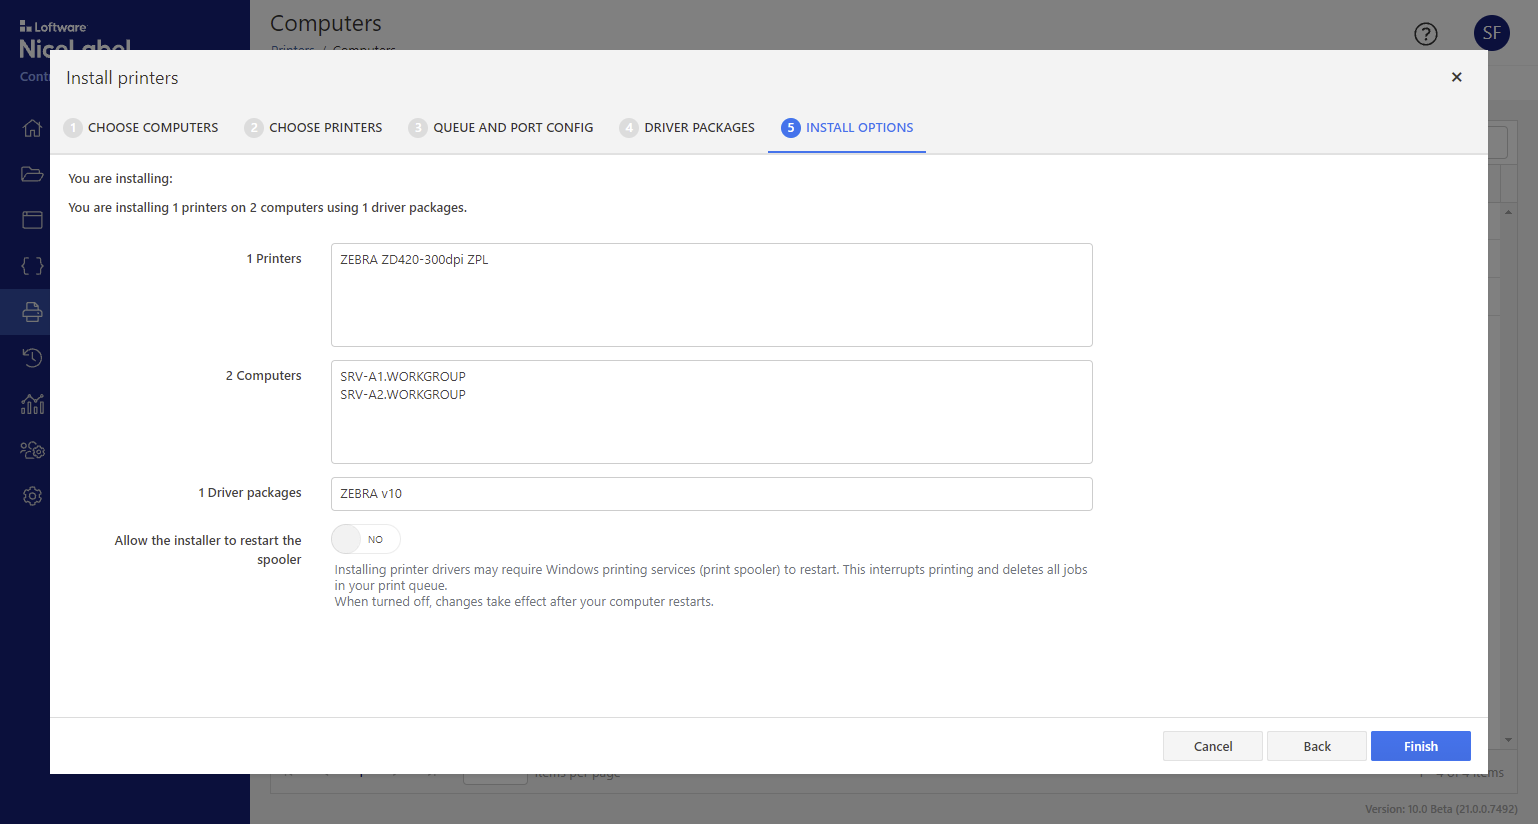Viewport: 1538px width, 824px height.
Task: Select the Printers sidebar icon
Action: click(x=32, y=312)
